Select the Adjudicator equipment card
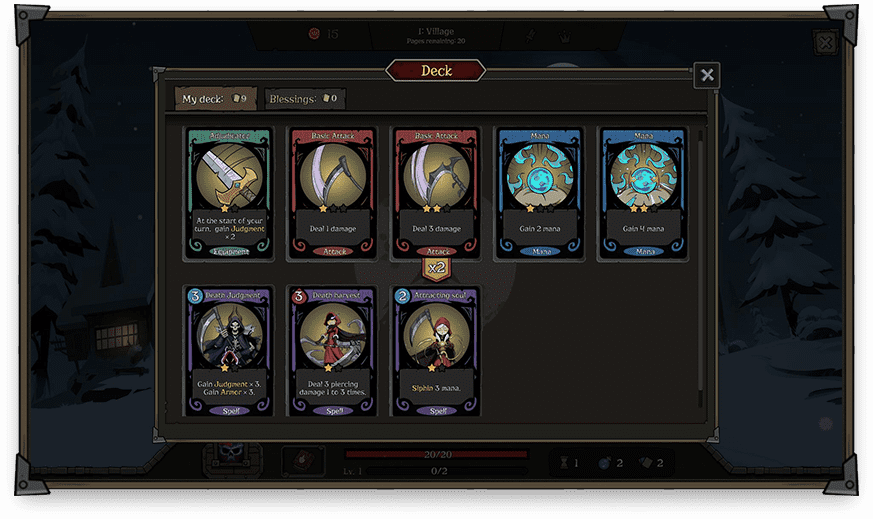The image size is (873, 519). pos(229,193)
